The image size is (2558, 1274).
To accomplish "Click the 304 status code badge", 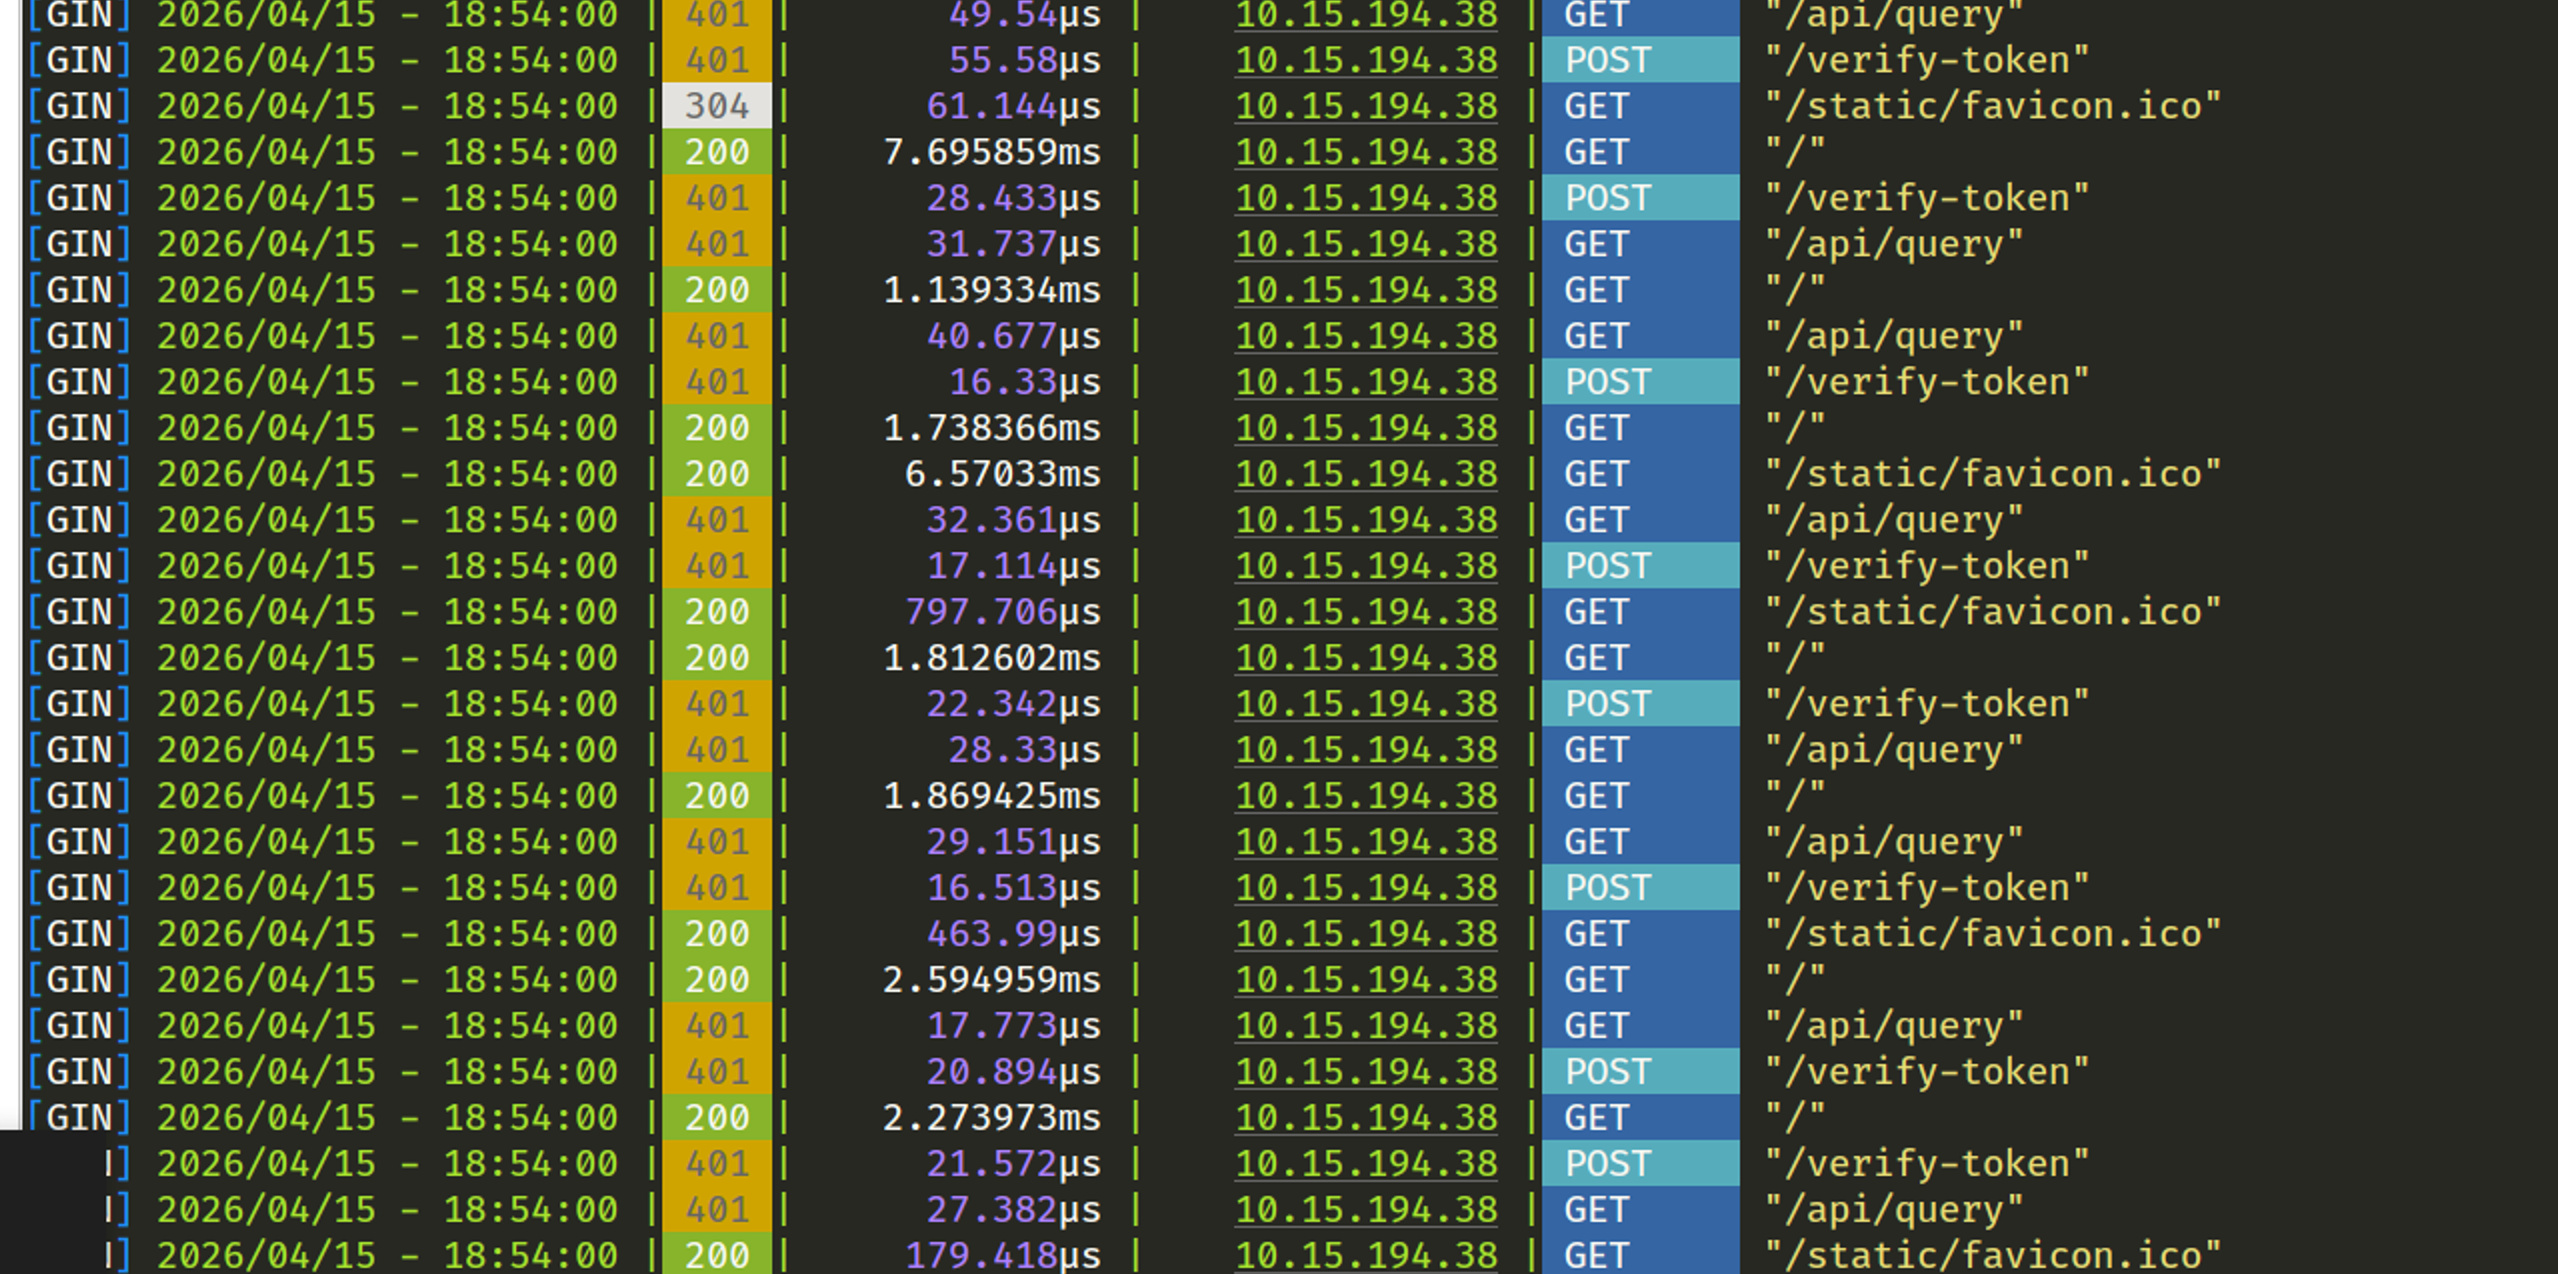I will pos(717,106).
